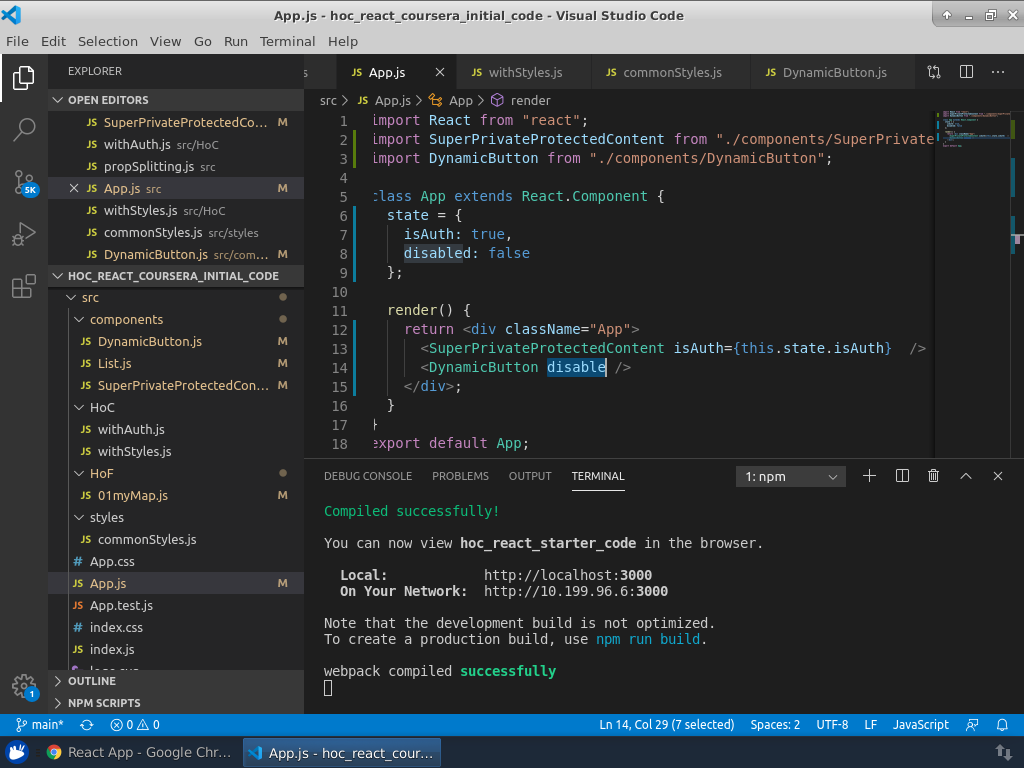Image resolution: width=1024 pixels, height=768 pixels.
Task: Toggle the Explorer view icon
Action: [24, 77]
